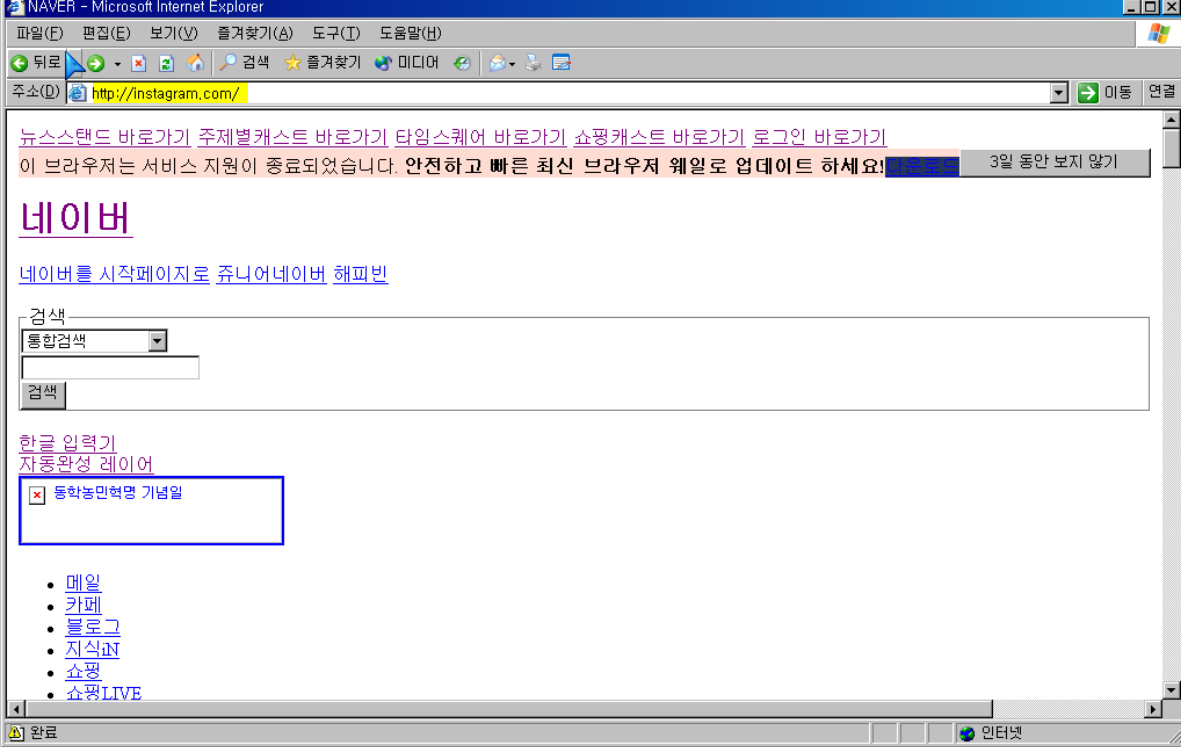
Task: Open the 편집(E) menu
Action: [106, 33]
